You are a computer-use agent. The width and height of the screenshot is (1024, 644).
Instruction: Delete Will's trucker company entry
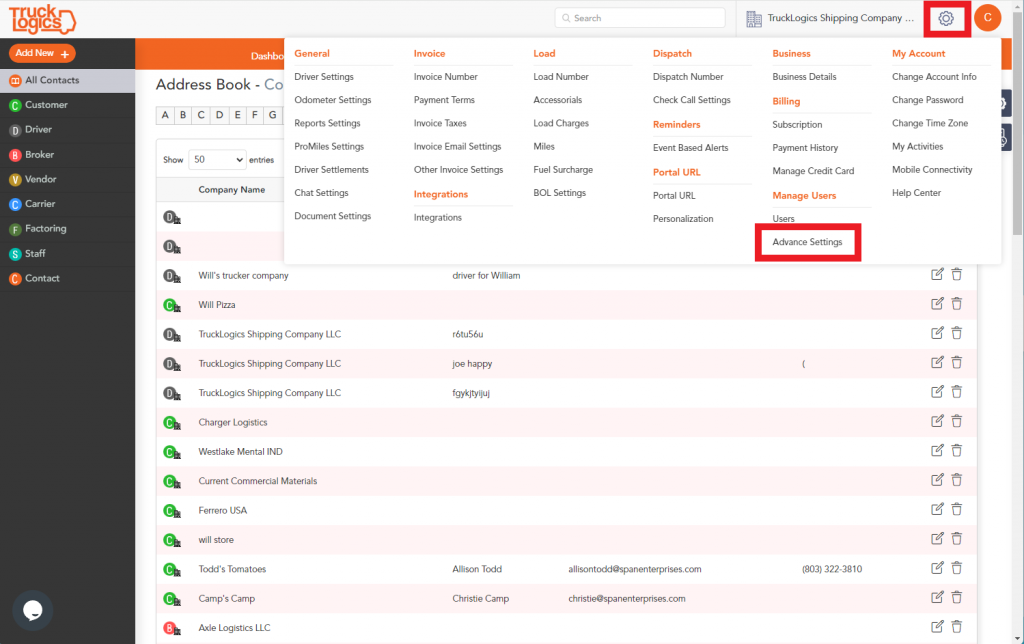tap(957, 274)
